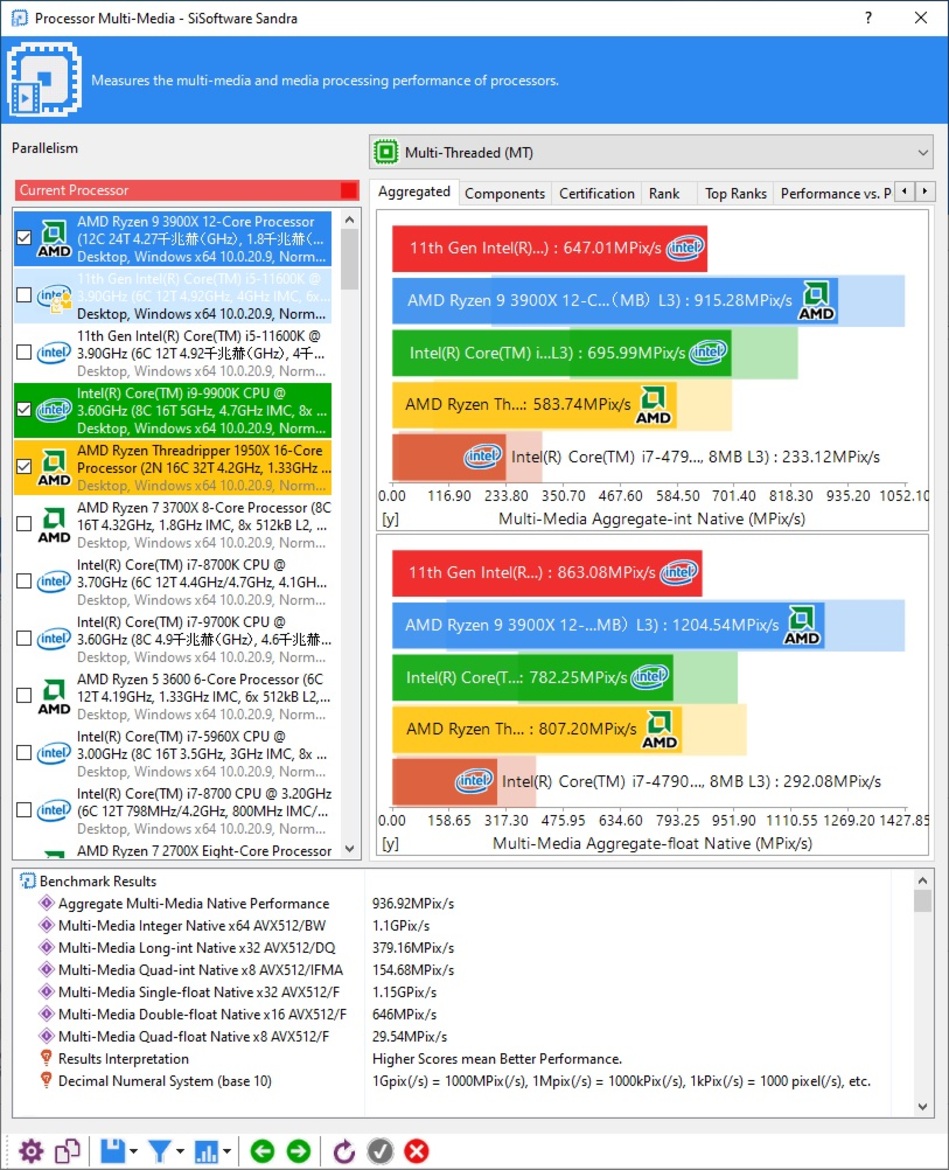Check the Intel Core i7-5960X checkbox
Screen dimensions: 949x1170
pyautogui.click(x=24, y=753)
